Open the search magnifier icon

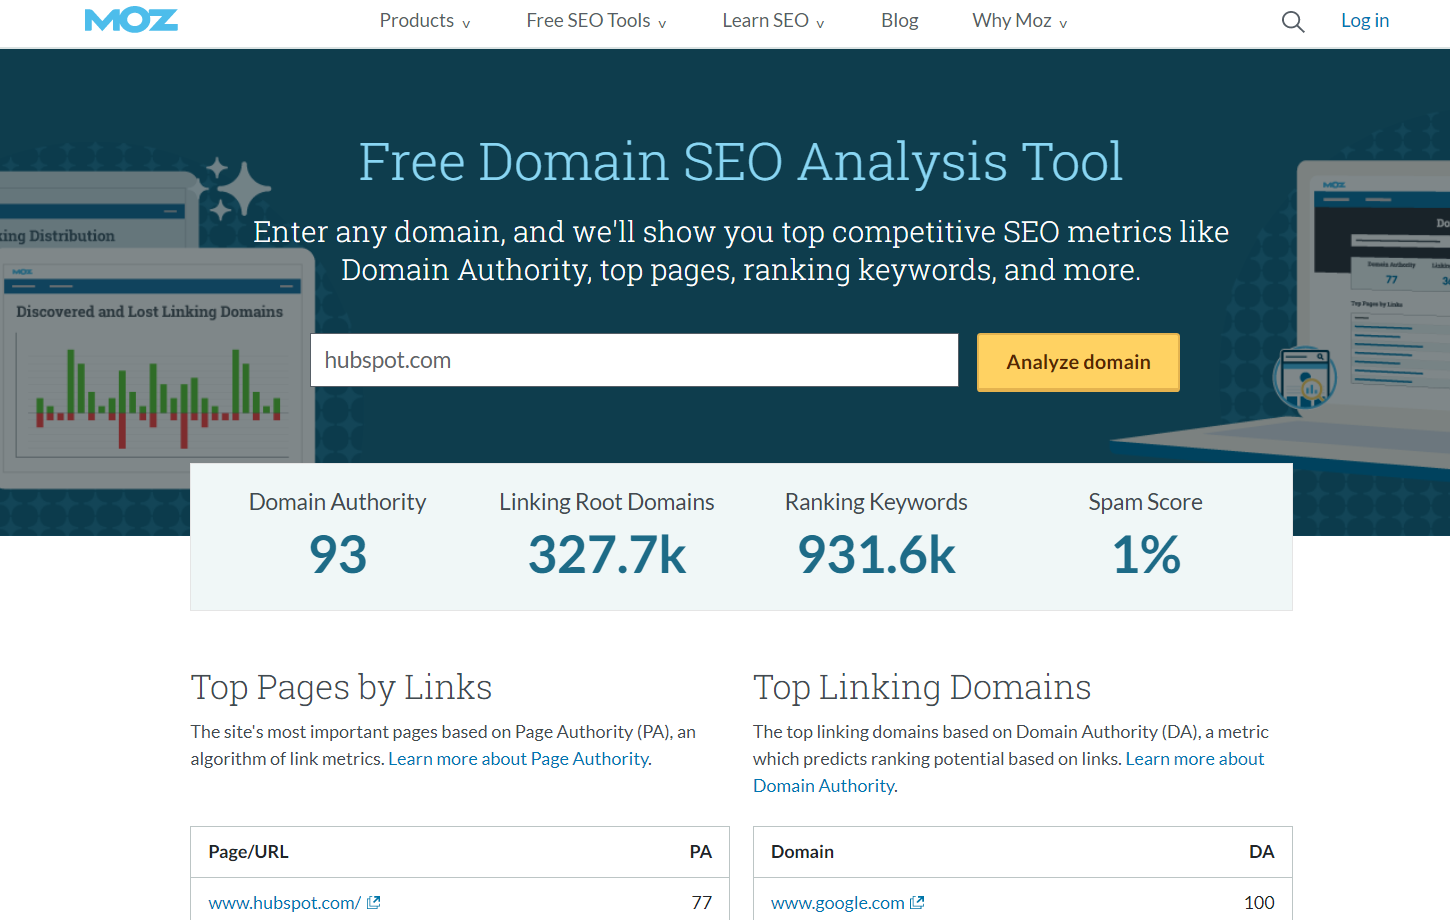(x=1292, y=21)
